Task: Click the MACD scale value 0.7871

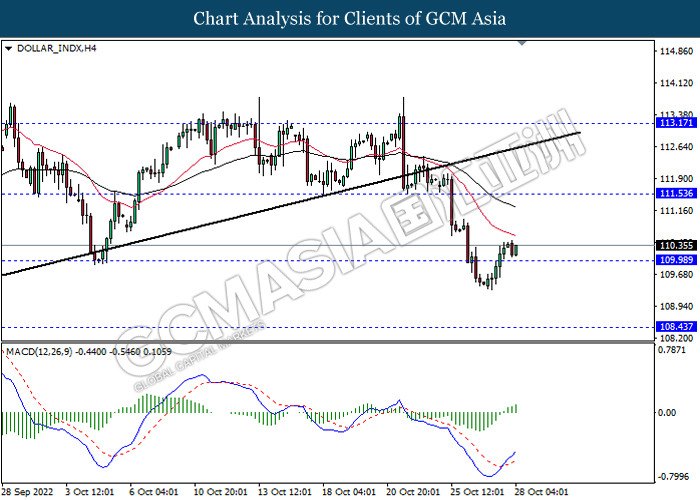Action: [672, 350]
